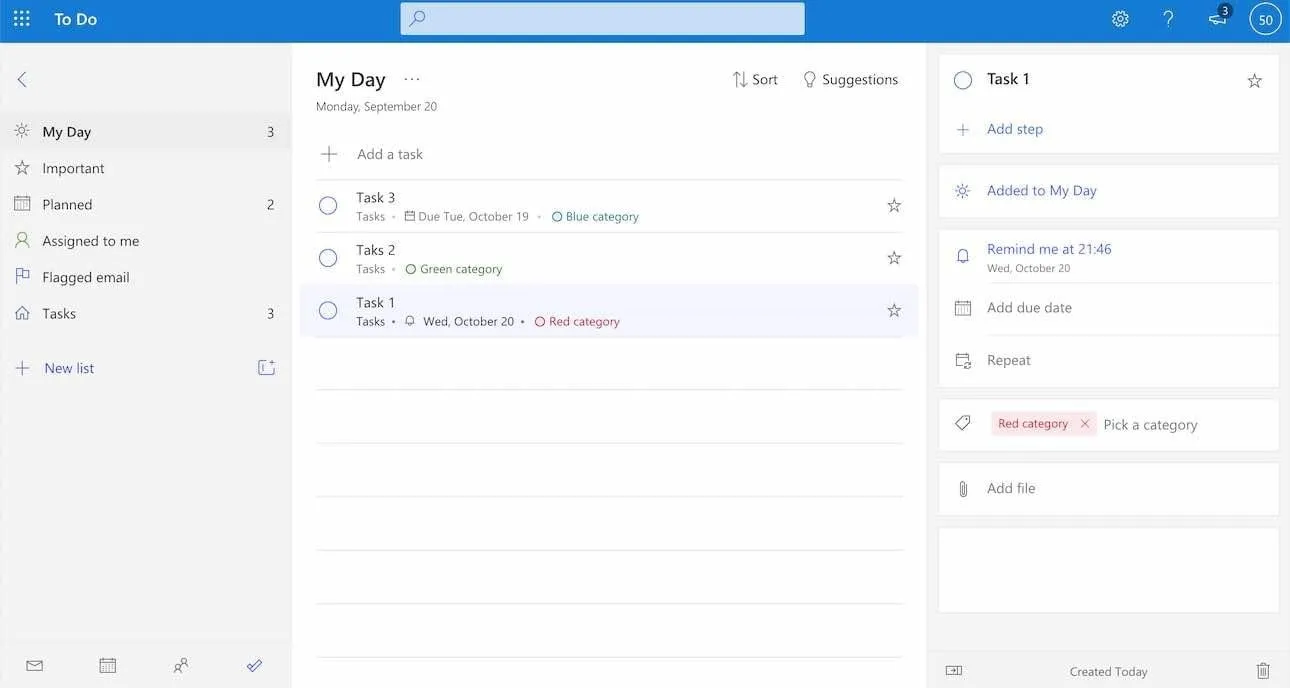Screen dimensions: 1290x688
Task: Click the Due Tue, October 19 label
Action: (466, 216)
